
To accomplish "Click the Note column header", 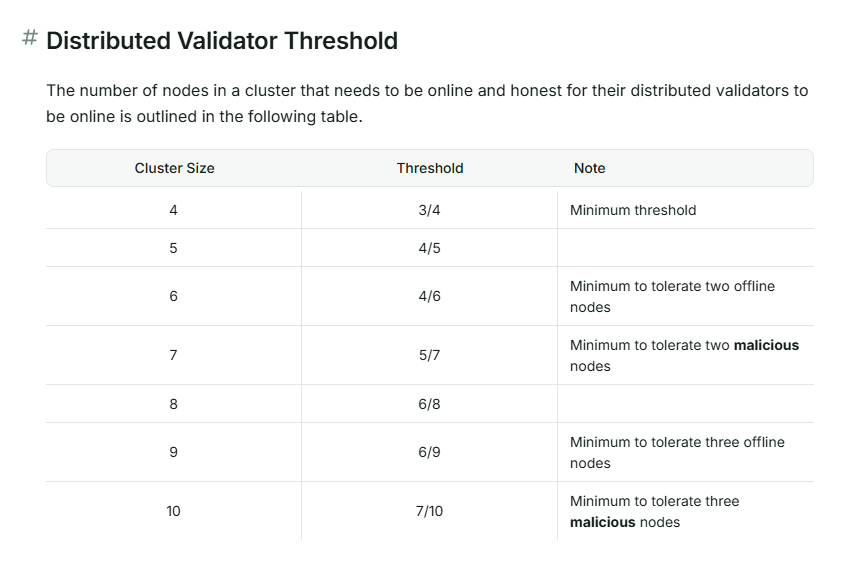I will [589, 168].
